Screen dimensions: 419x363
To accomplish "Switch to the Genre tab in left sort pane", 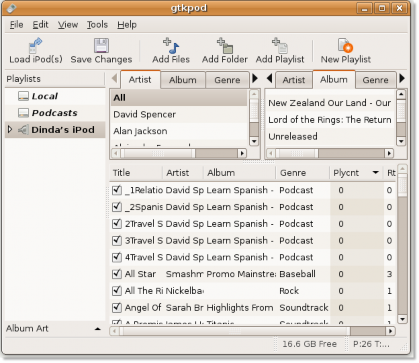I will 227,80.
